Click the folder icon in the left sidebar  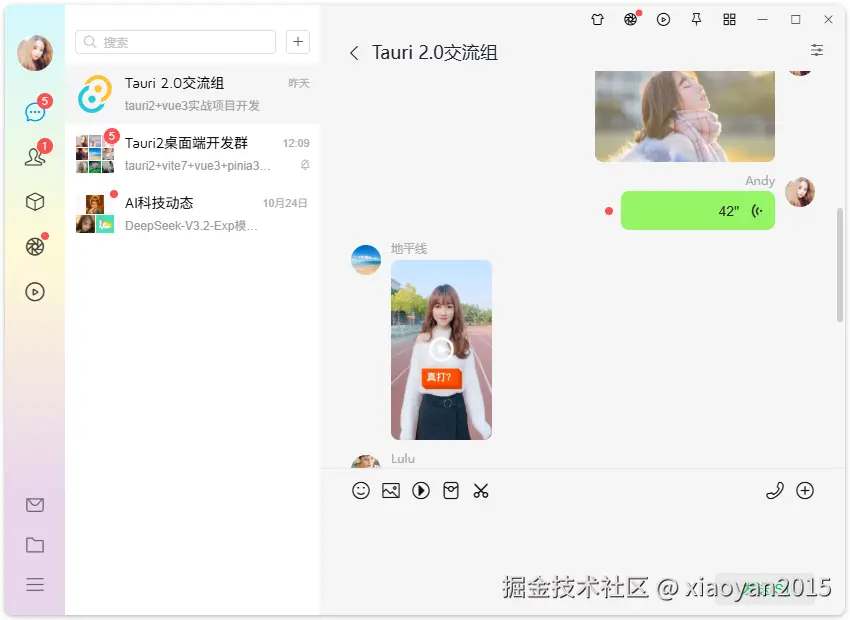[35, 545]
